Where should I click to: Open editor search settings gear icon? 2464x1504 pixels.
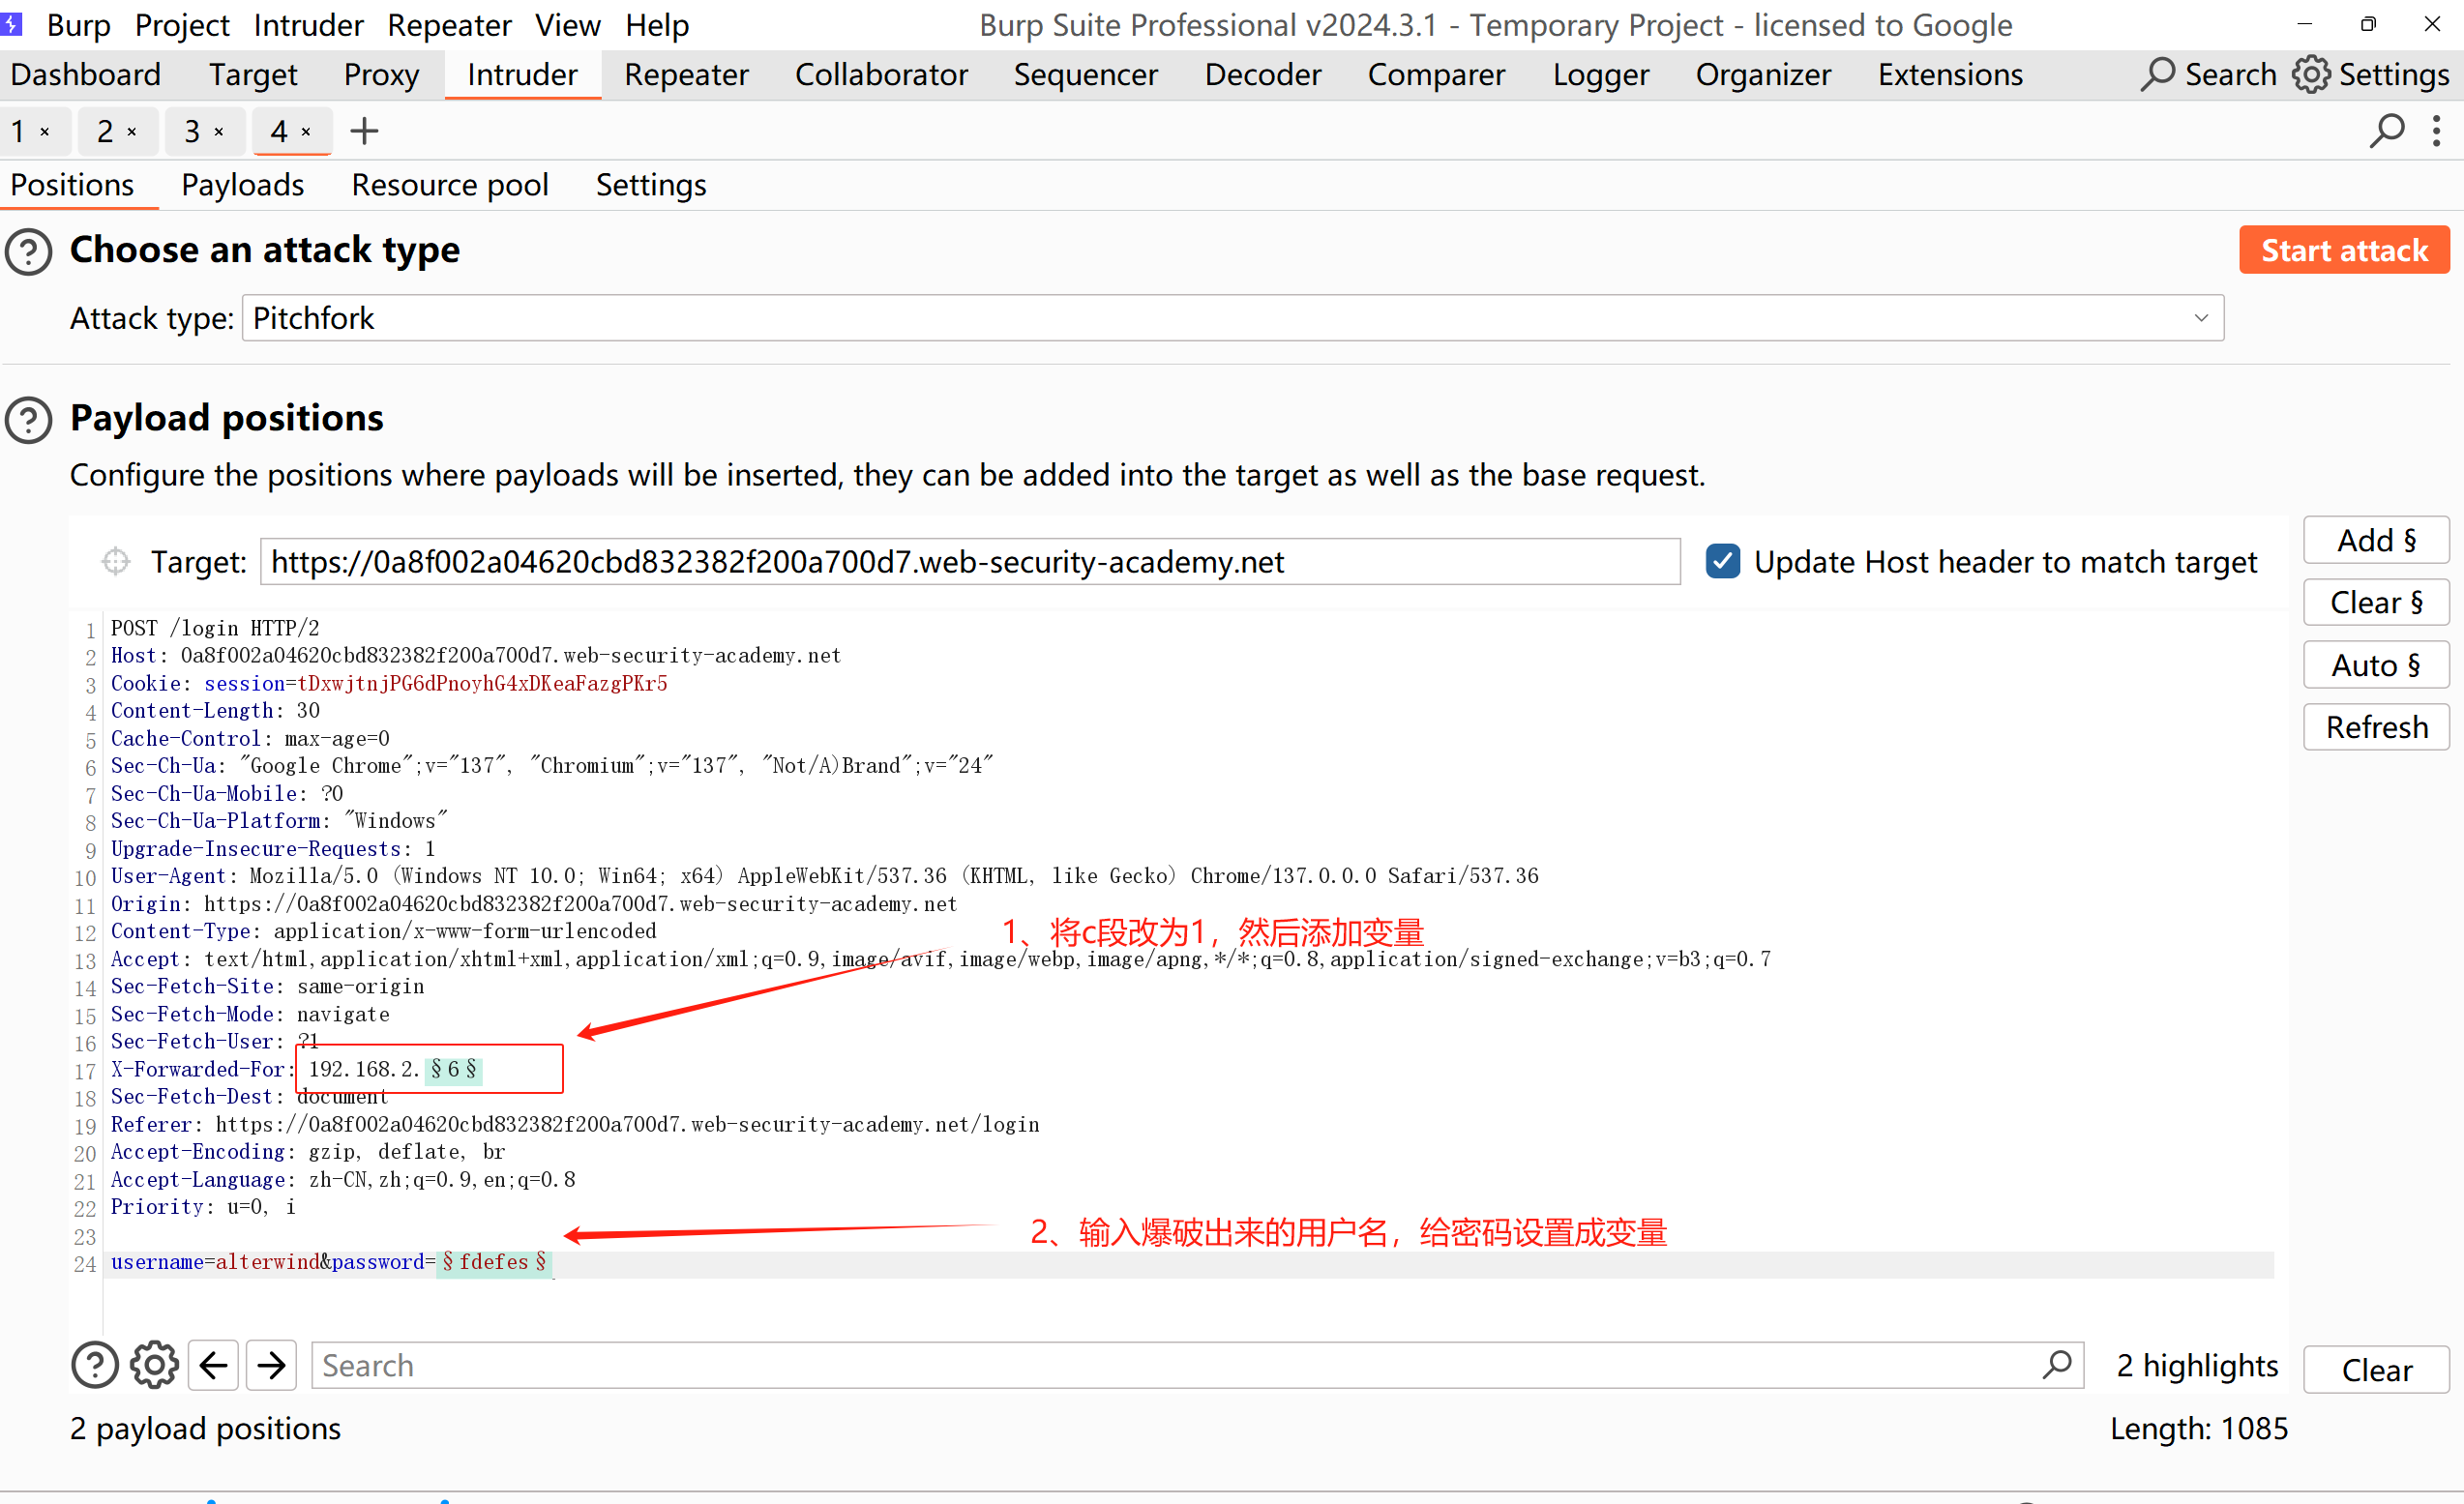(154, 1365)
